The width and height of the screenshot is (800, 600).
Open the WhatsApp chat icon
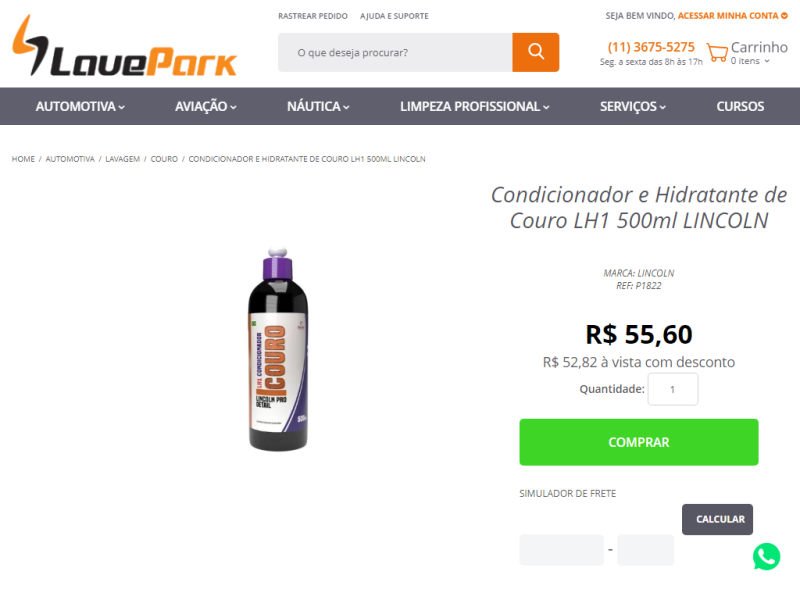click(x=766, y=556)
